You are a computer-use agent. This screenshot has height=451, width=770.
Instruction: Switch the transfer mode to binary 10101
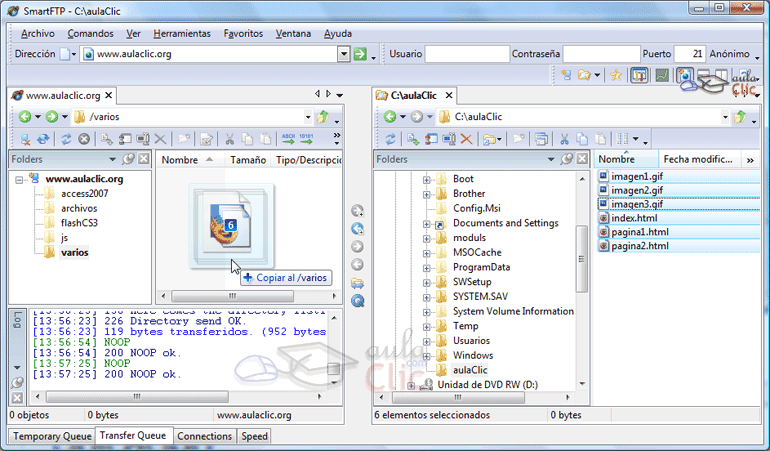[x=306, y=140]
